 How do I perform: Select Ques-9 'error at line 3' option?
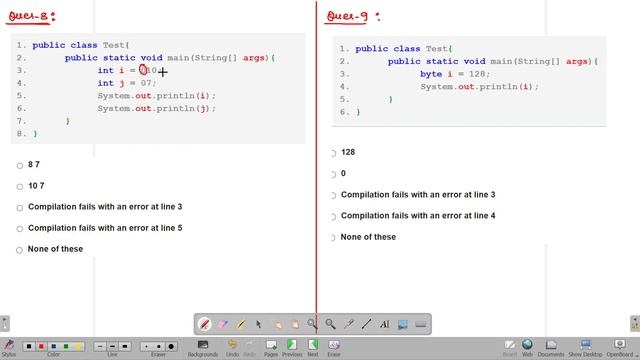pyautogui.click(x=333, y=196)
